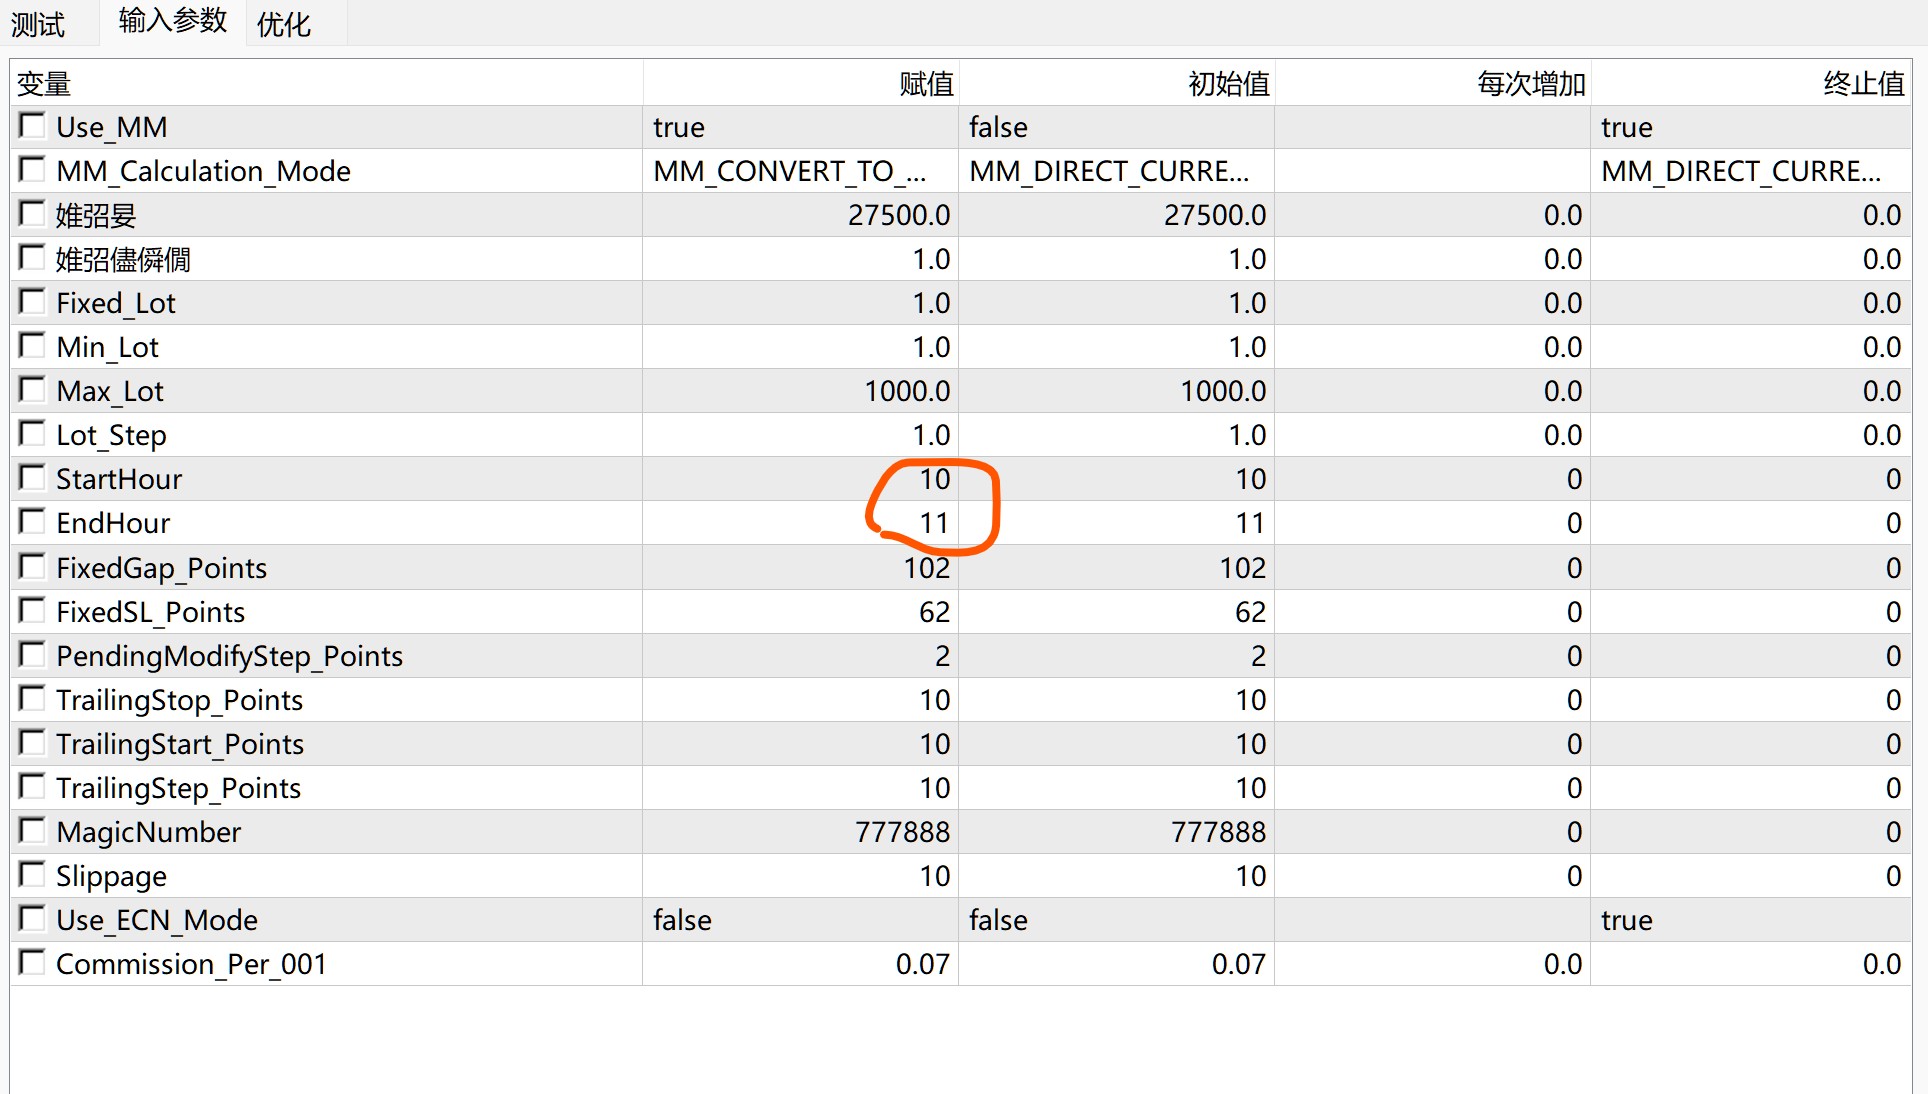Click FixedGap_Points 赋值 value 102

926,568
